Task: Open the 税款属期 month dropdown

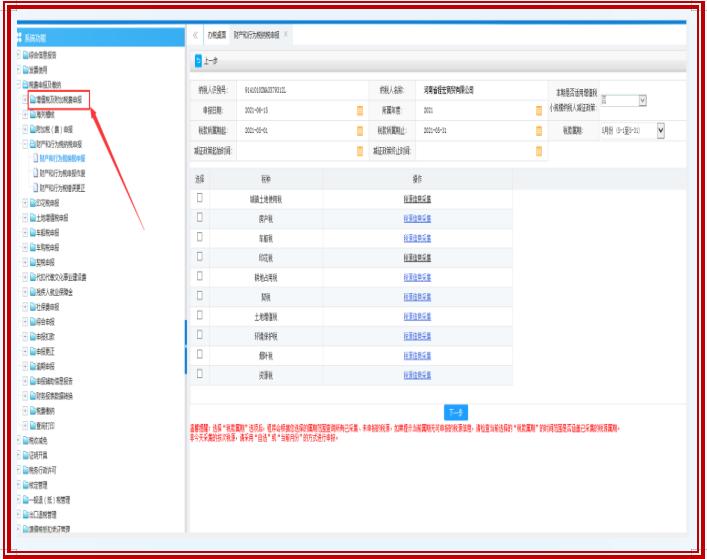Action: click(x=661, y=131)
